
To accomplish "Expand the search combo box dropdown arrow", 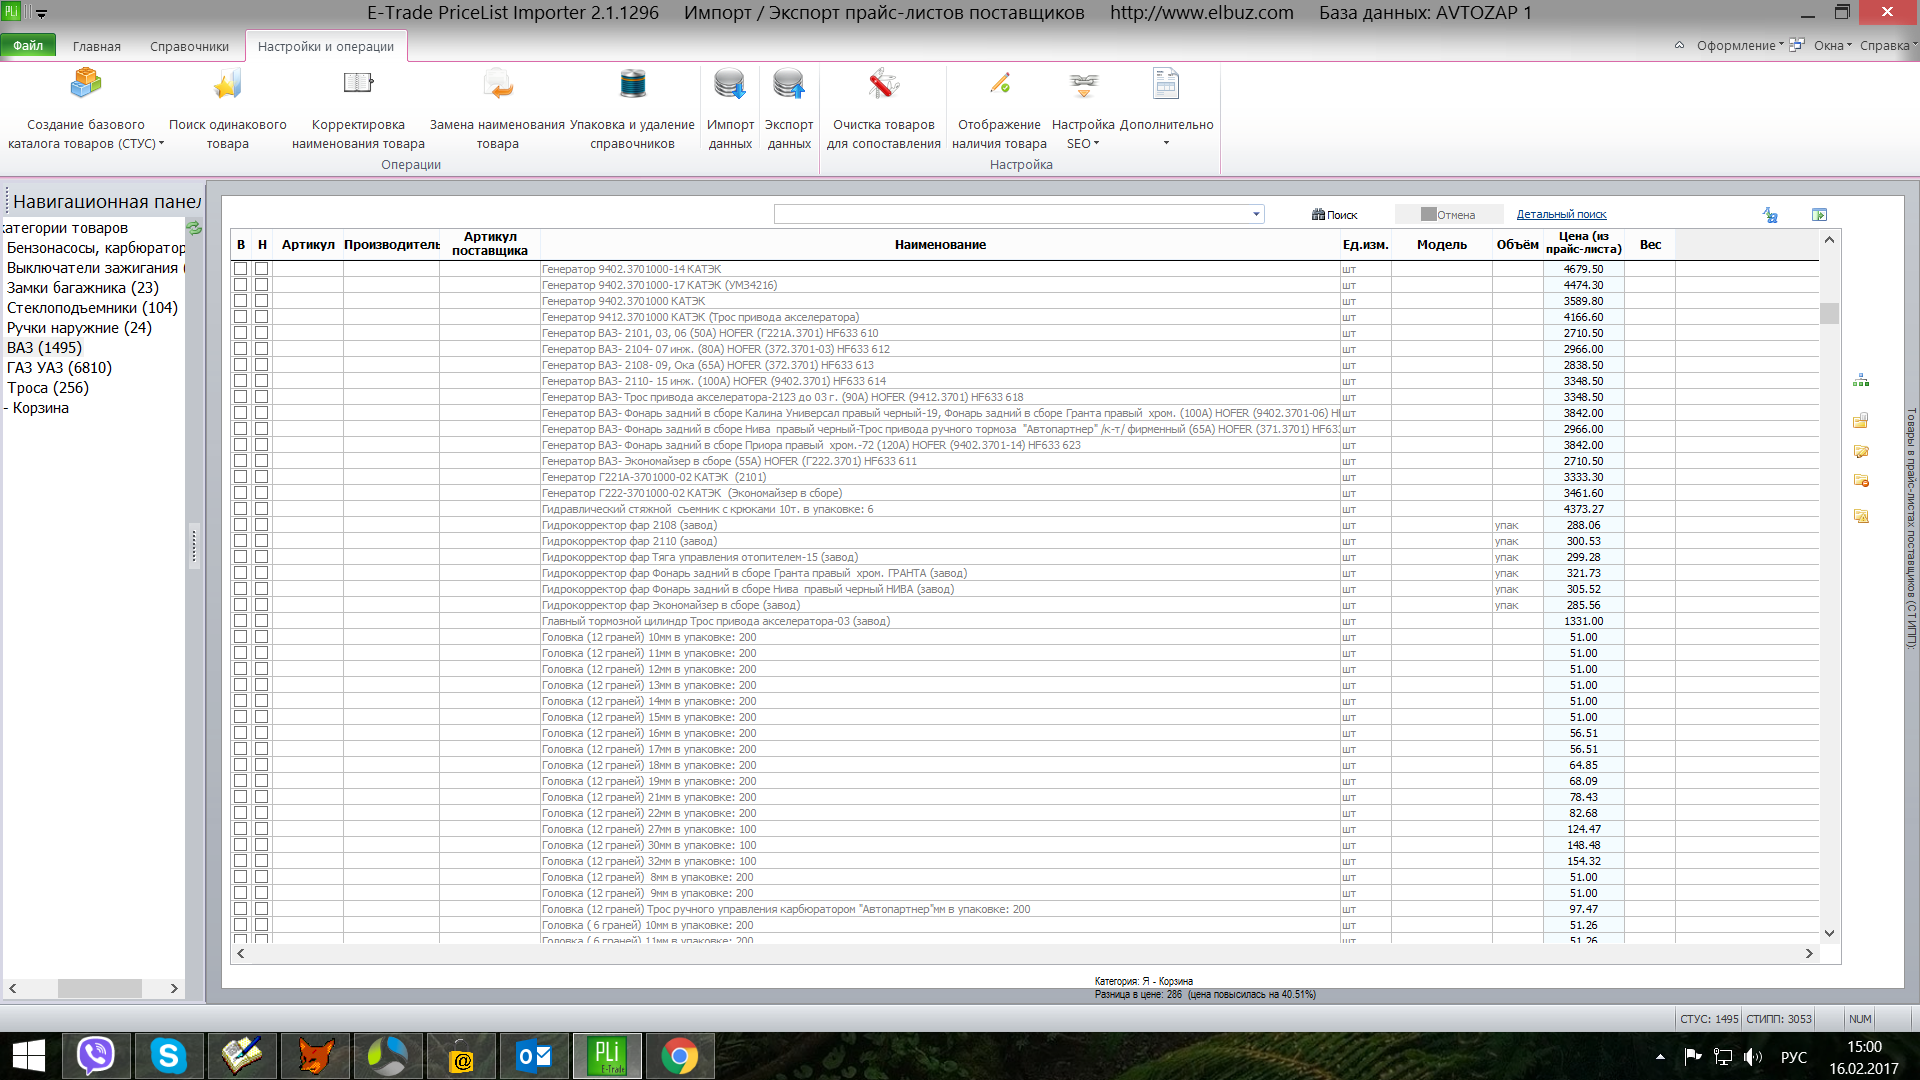I will point(1256,214).
